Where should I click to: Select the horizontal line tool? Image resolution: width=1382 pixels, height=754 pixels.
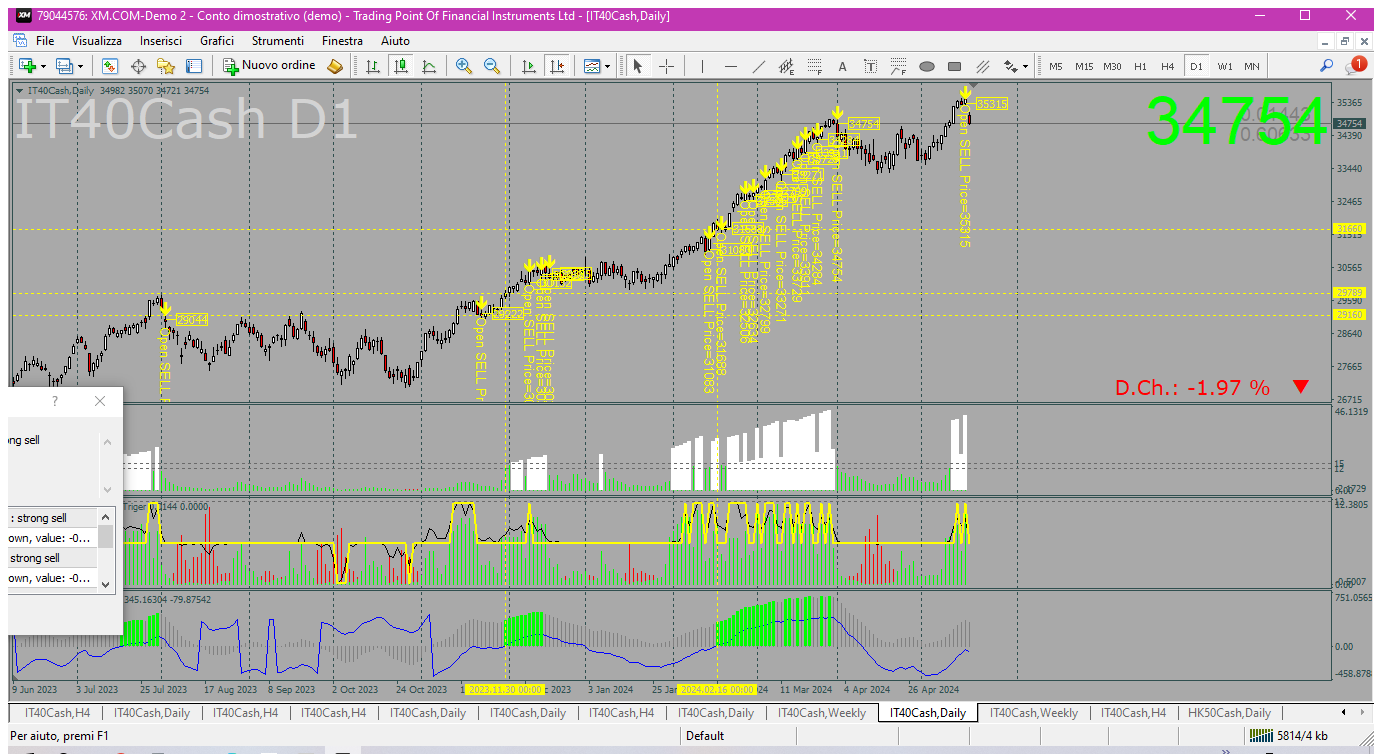(730, 66)
